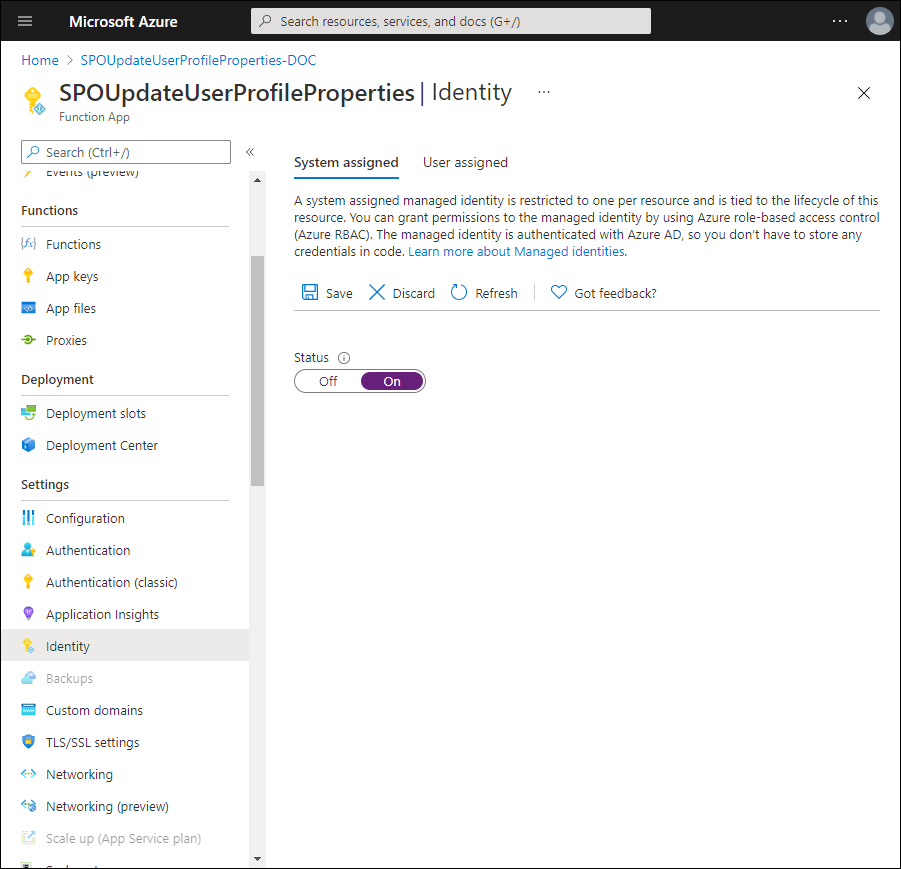Click the top resource search box

tap(450, 21)
